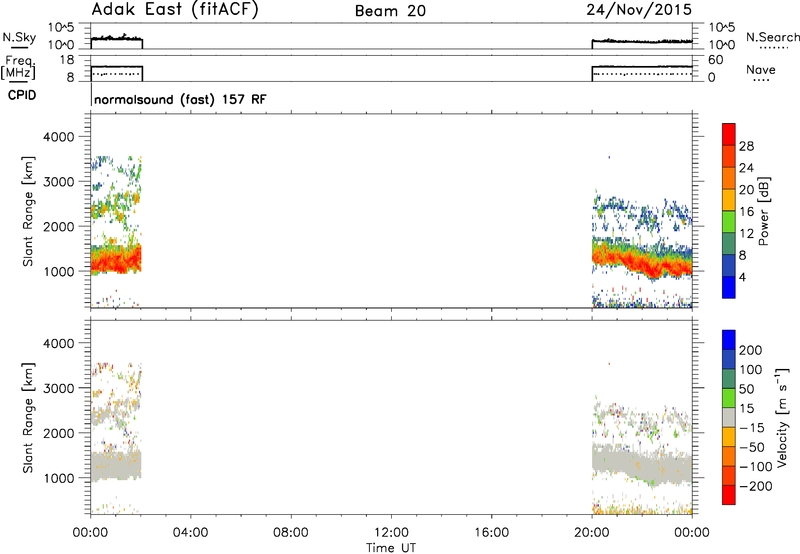Click the red top segment of Power colorbar

click(729, 134)
